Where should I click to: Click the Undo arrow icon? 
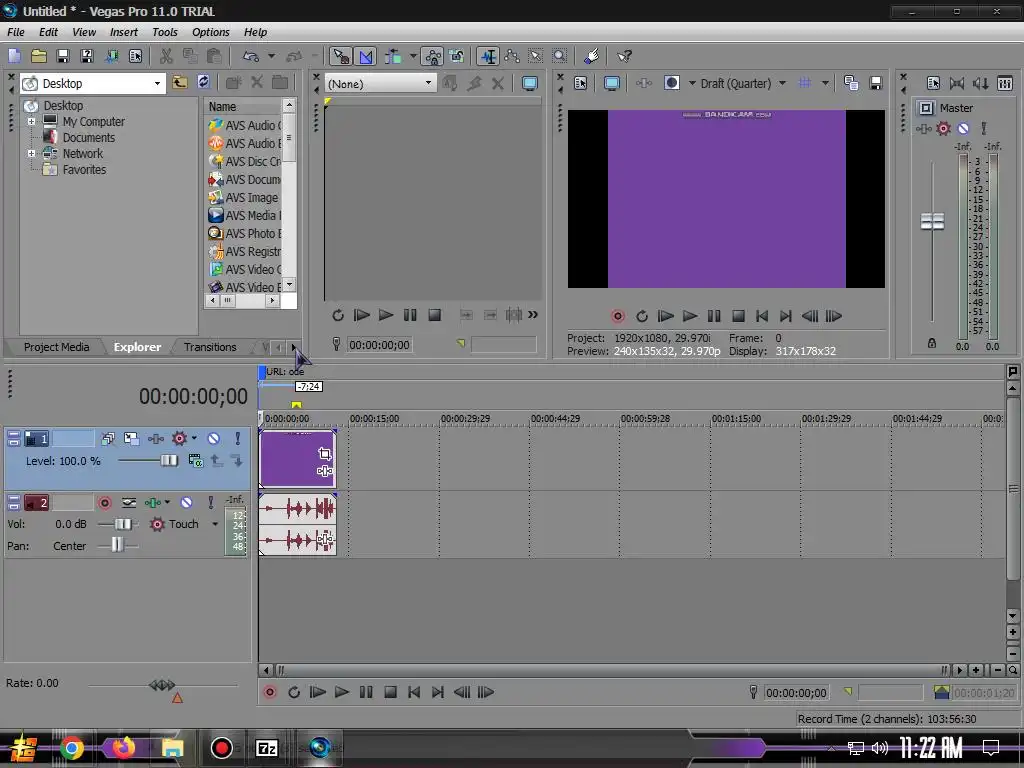click(251, 56)
